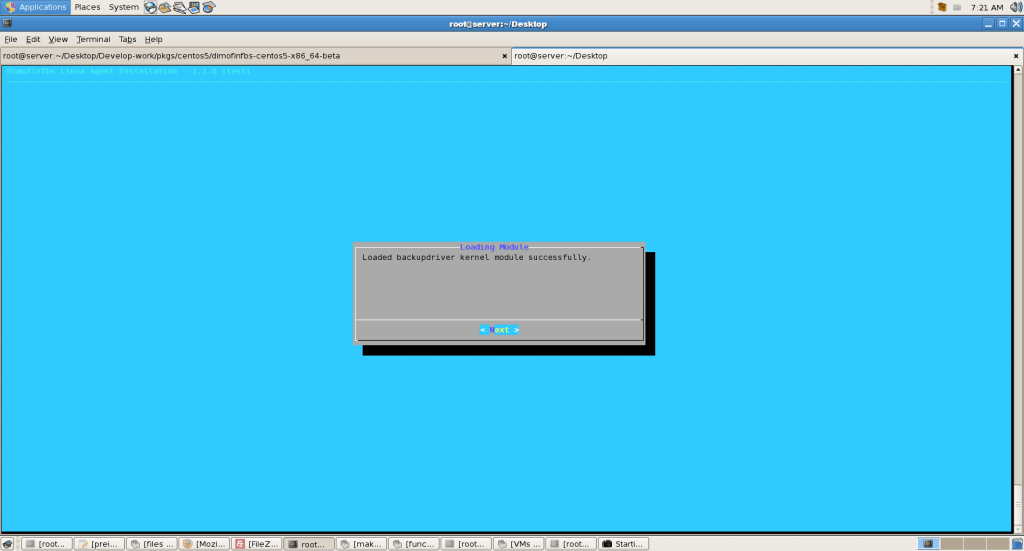Switch to the Starti... taskbar window
The height and width of the screenshot is (551, 1024).
click(623, 544)
